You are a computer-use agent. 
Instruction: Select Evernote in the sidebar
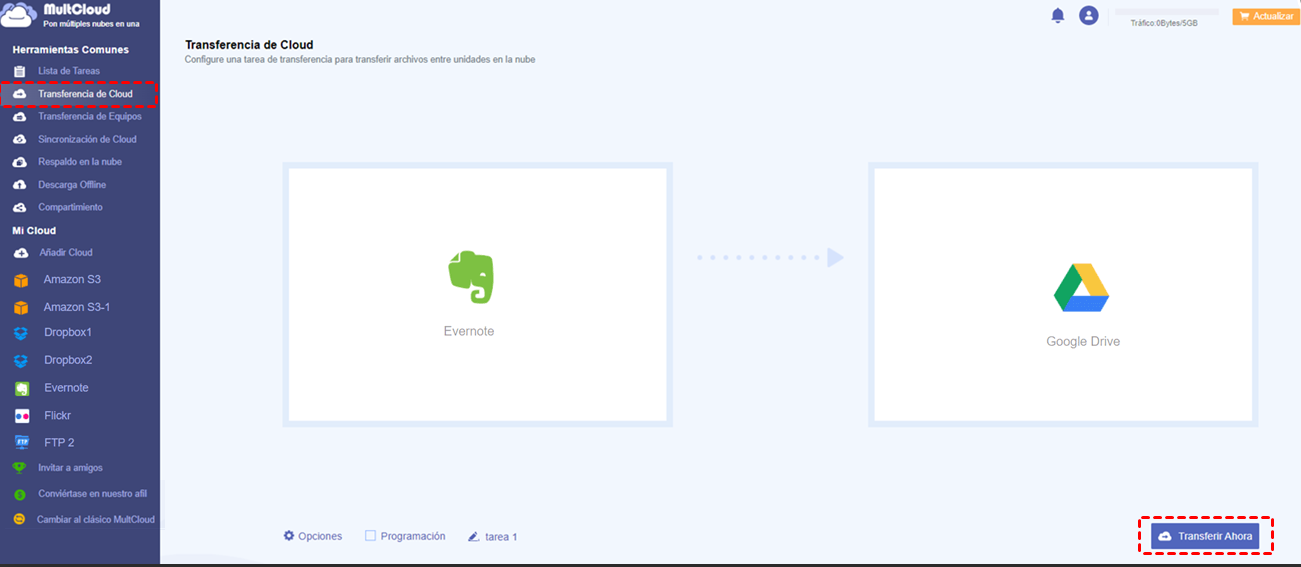point(66,388)
